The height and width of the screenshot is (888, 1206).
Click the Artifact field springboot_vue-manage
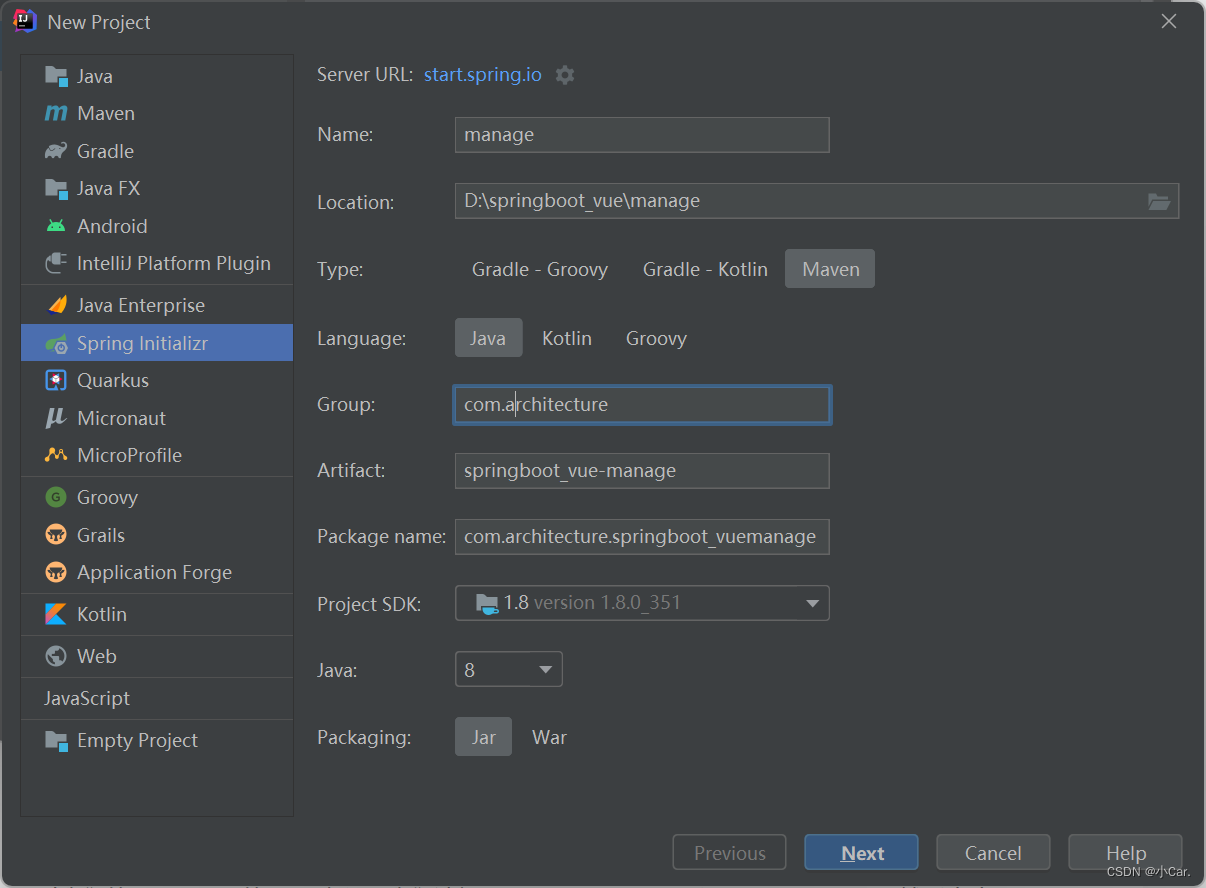(x=642, y=471)
